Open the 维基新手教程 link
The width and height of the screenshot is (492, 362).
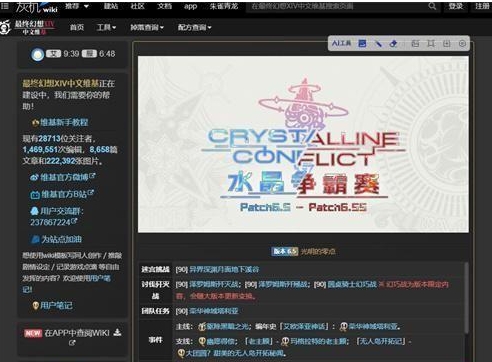click(x=64, y=122)
